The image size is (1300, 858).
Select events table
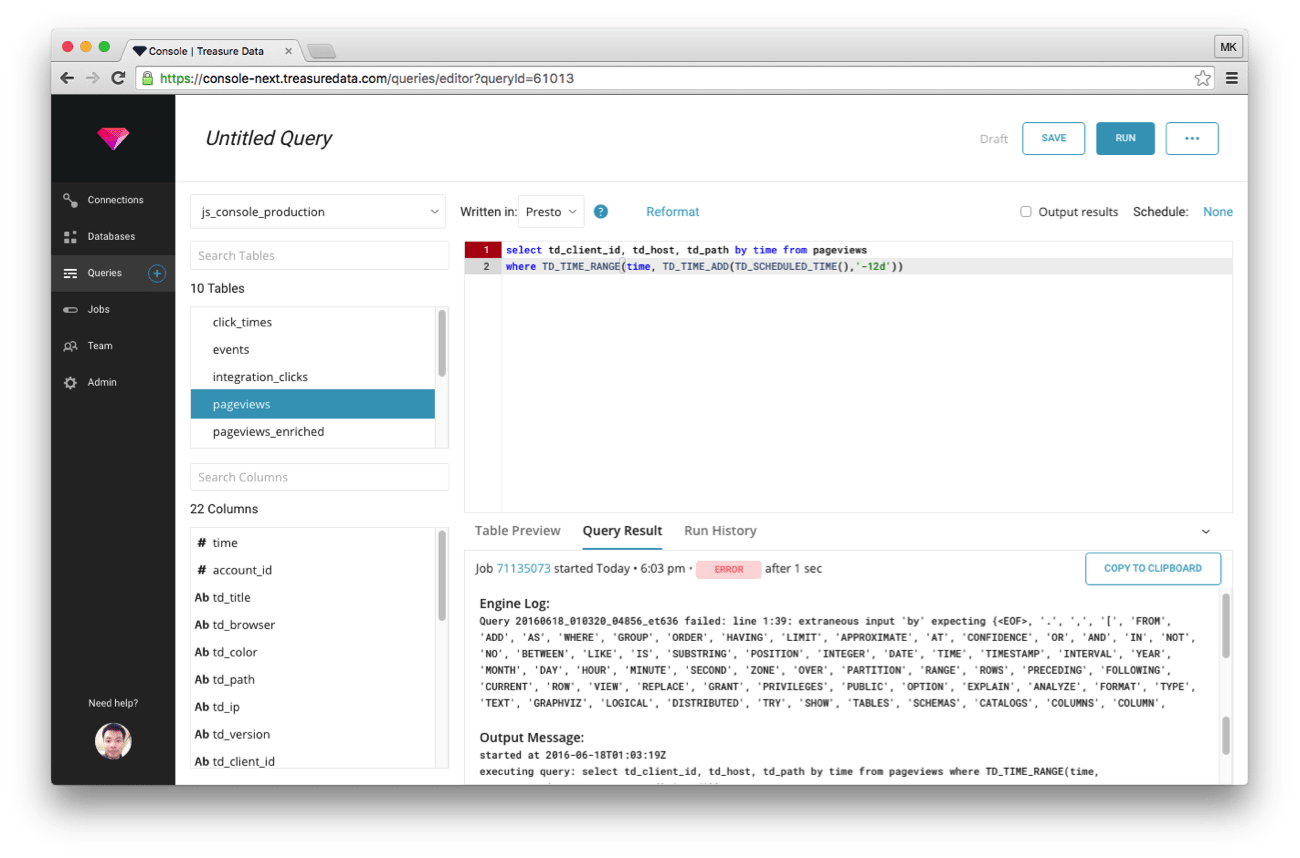[312, 350]
